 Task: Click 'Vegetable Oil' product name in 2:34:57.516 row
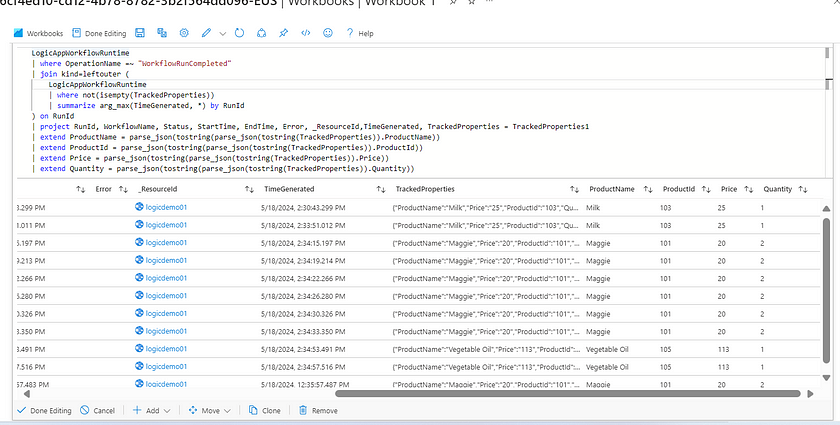[607, 367]
